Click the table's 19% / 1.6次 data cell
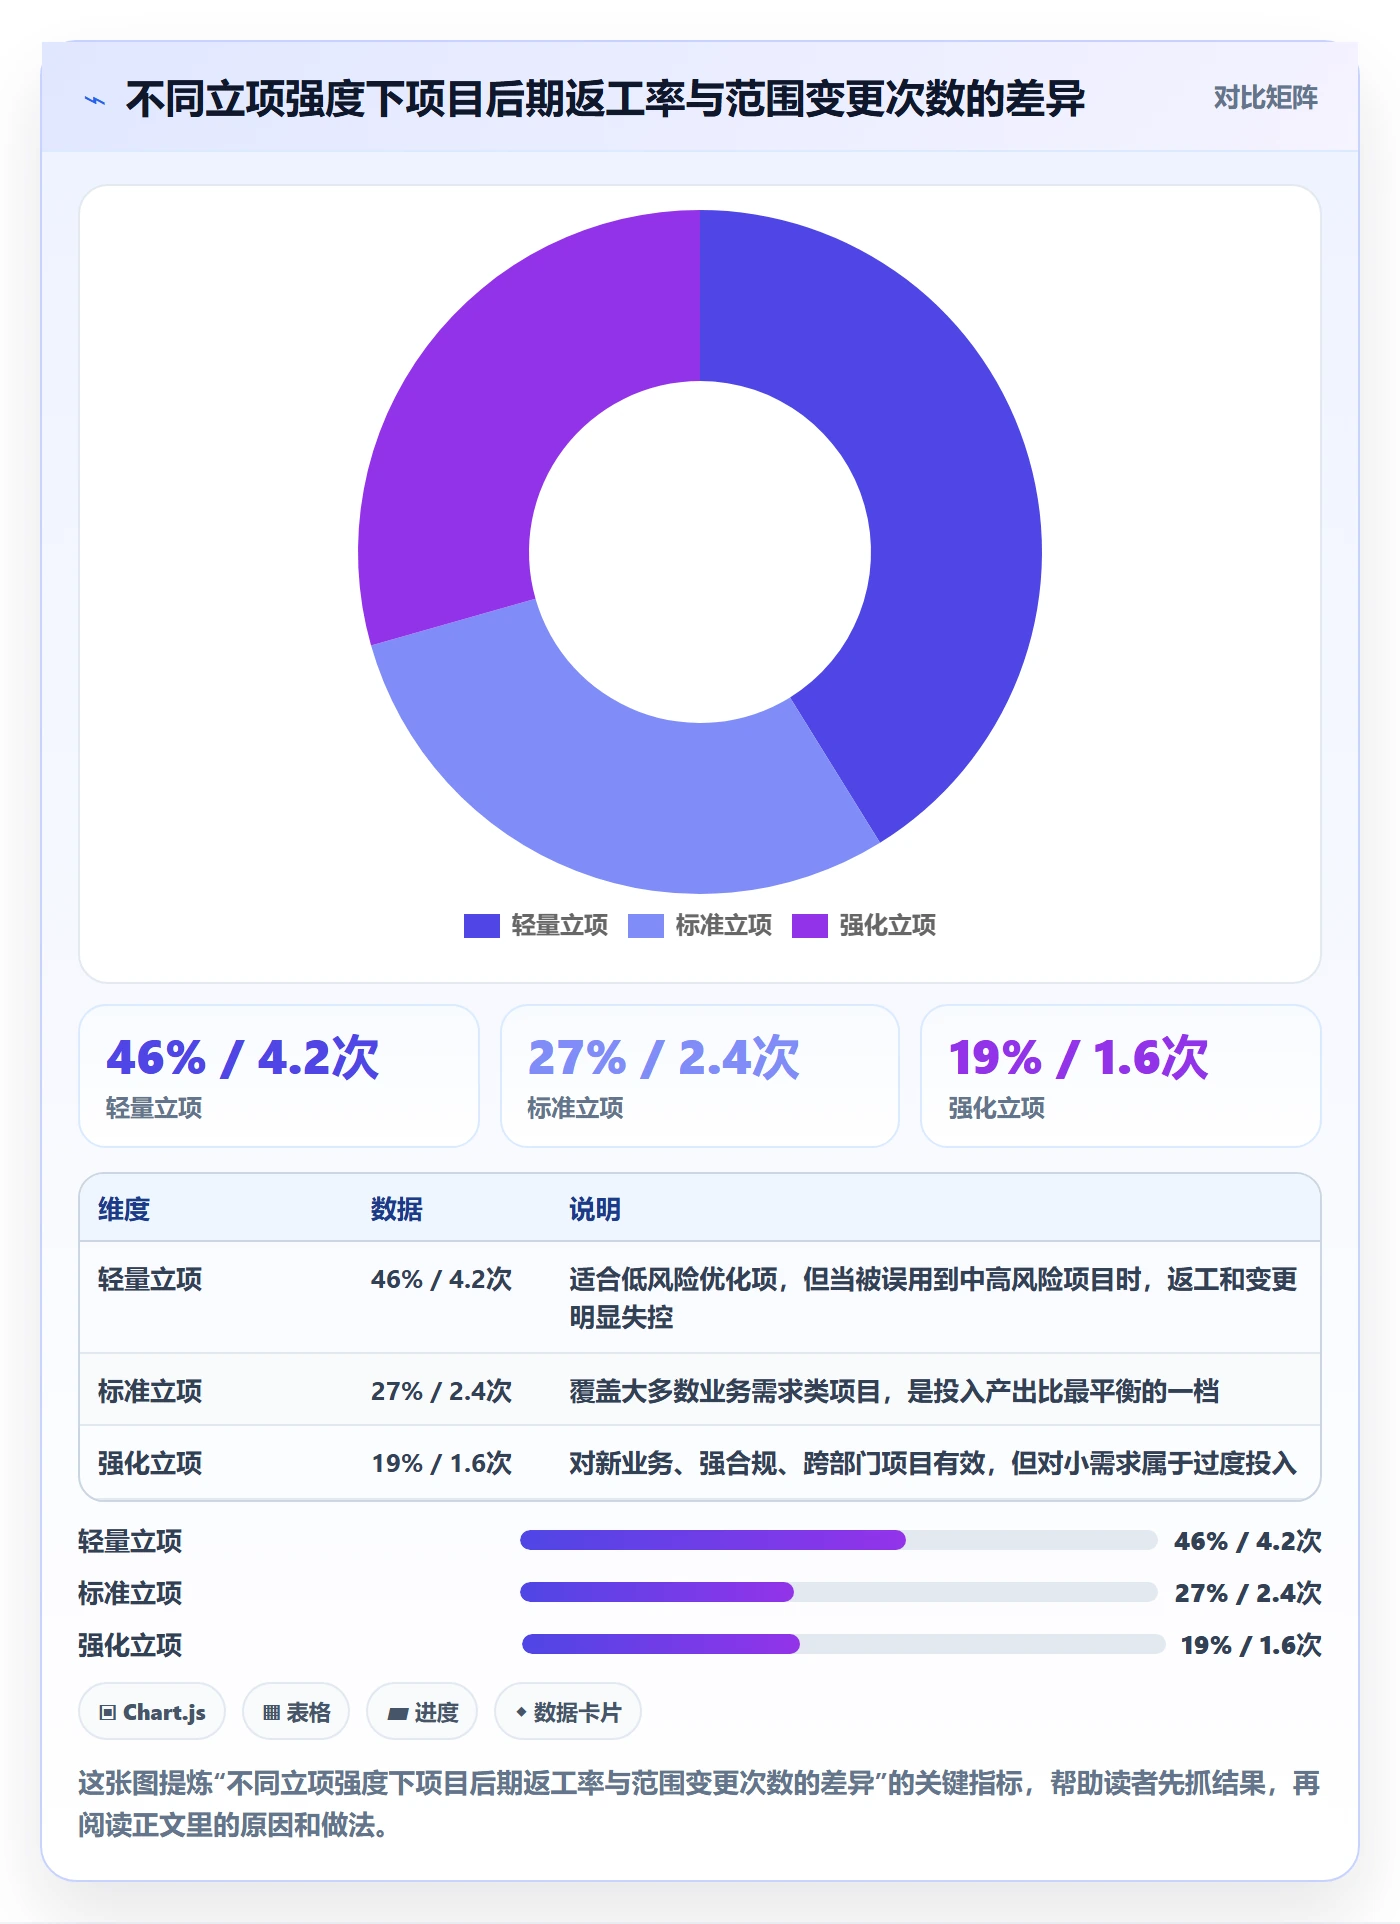The height and width of the screenshot is (1924, 1400). (441, 1463)
